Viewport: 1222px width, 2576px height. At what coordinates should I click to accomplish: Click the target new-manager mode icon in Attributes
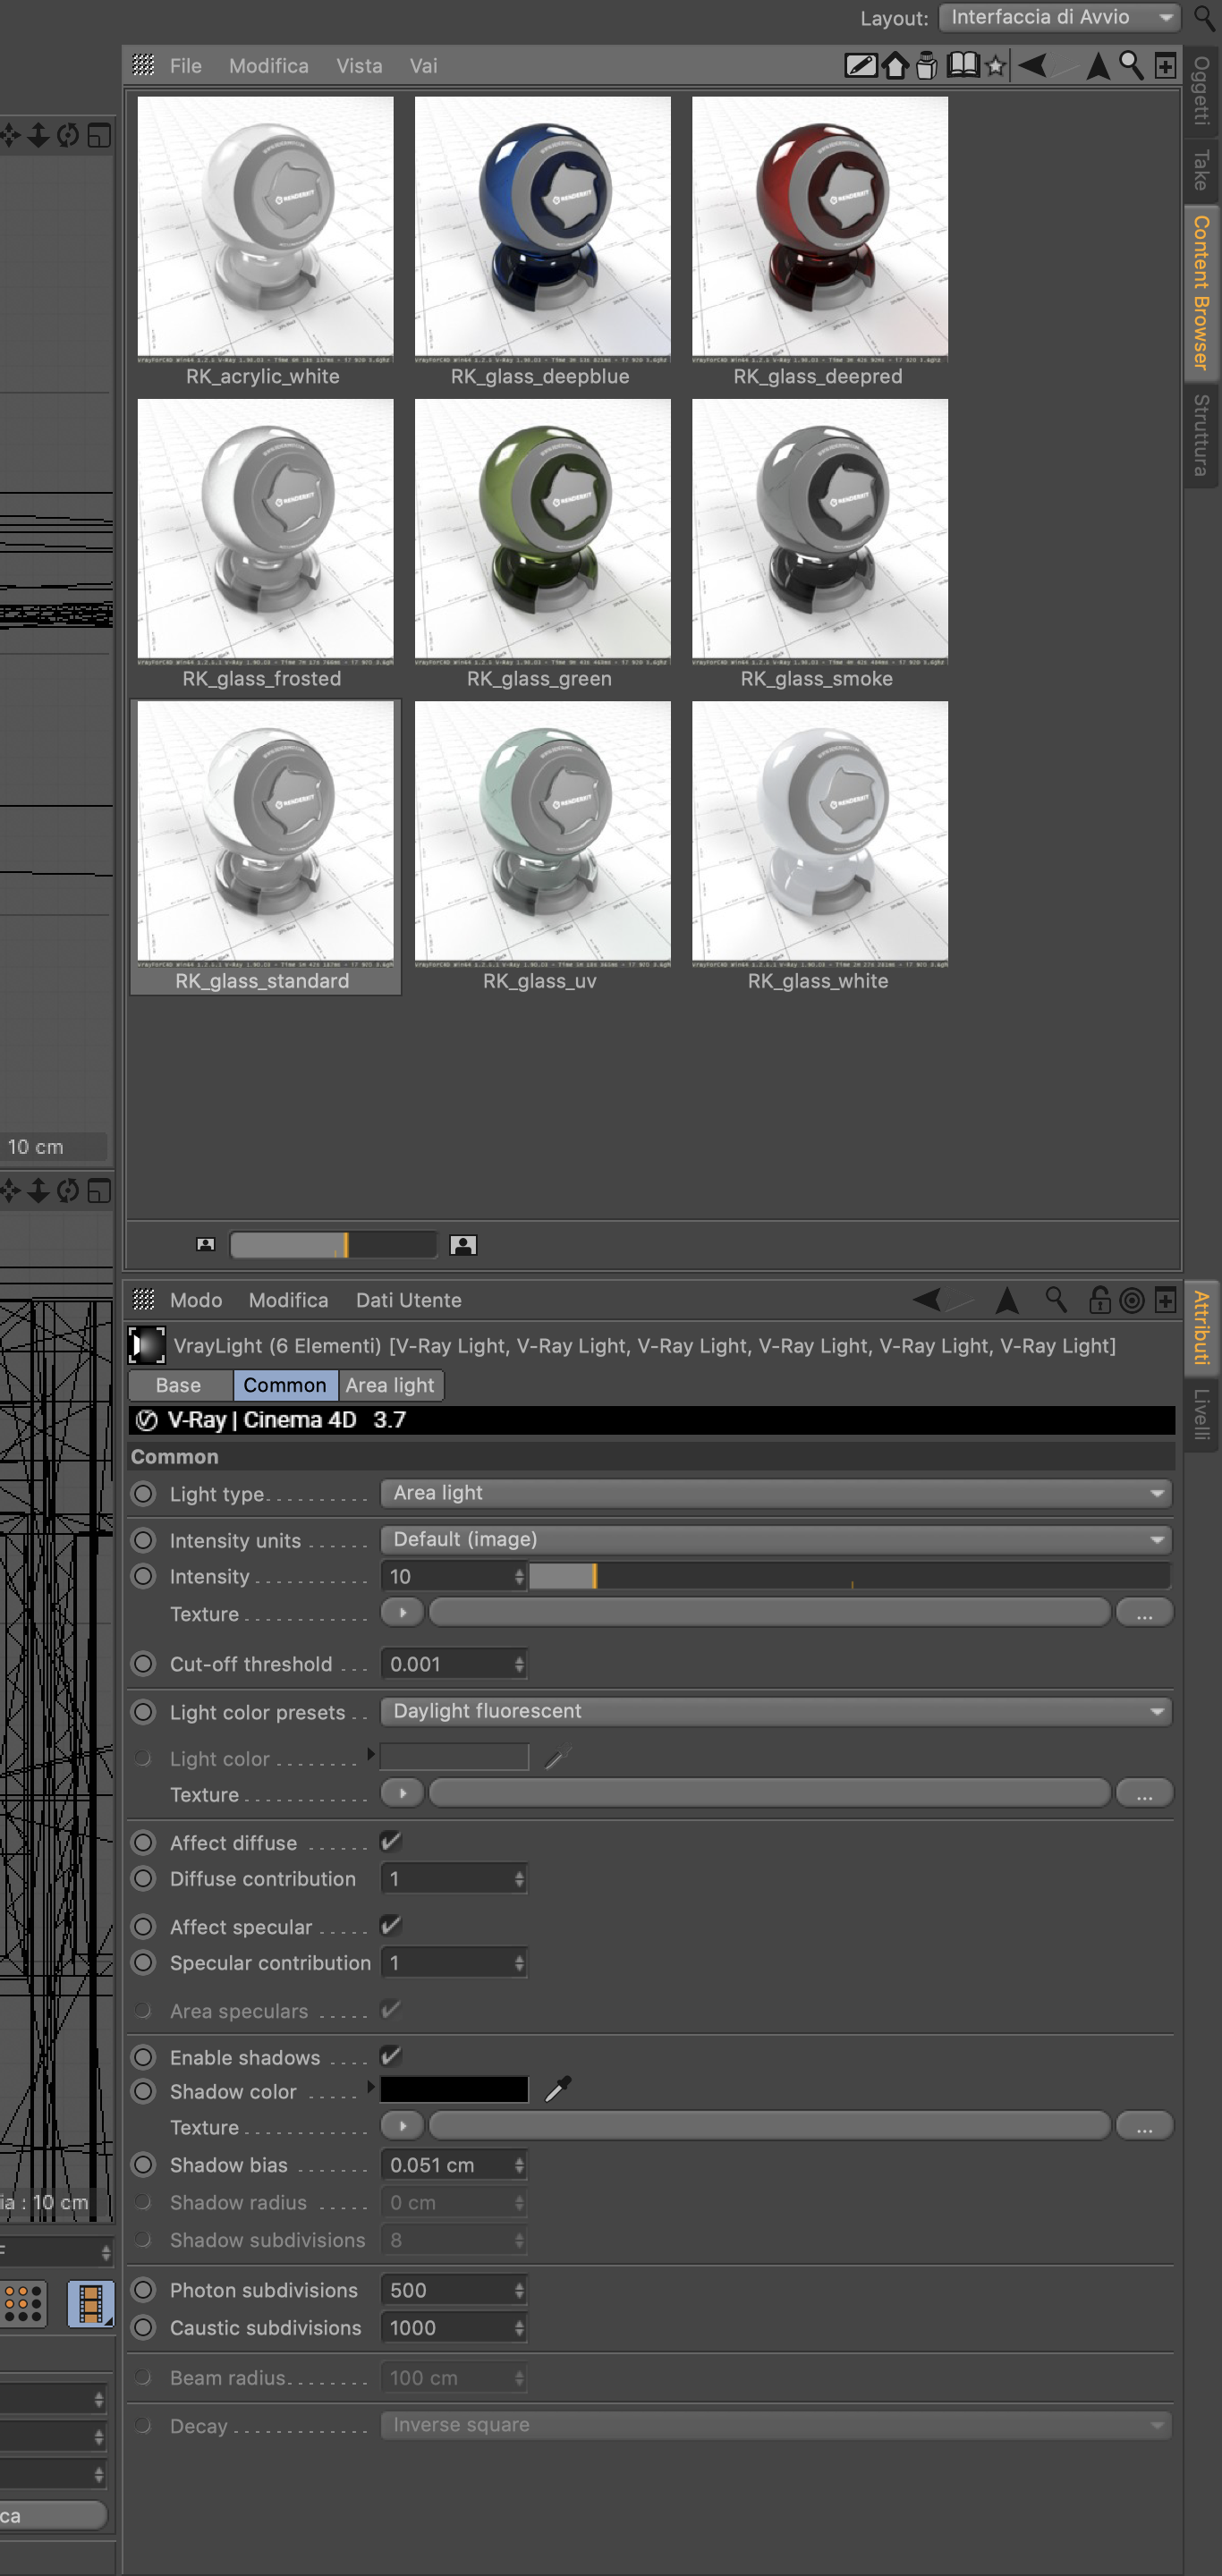(1132, 1300)
